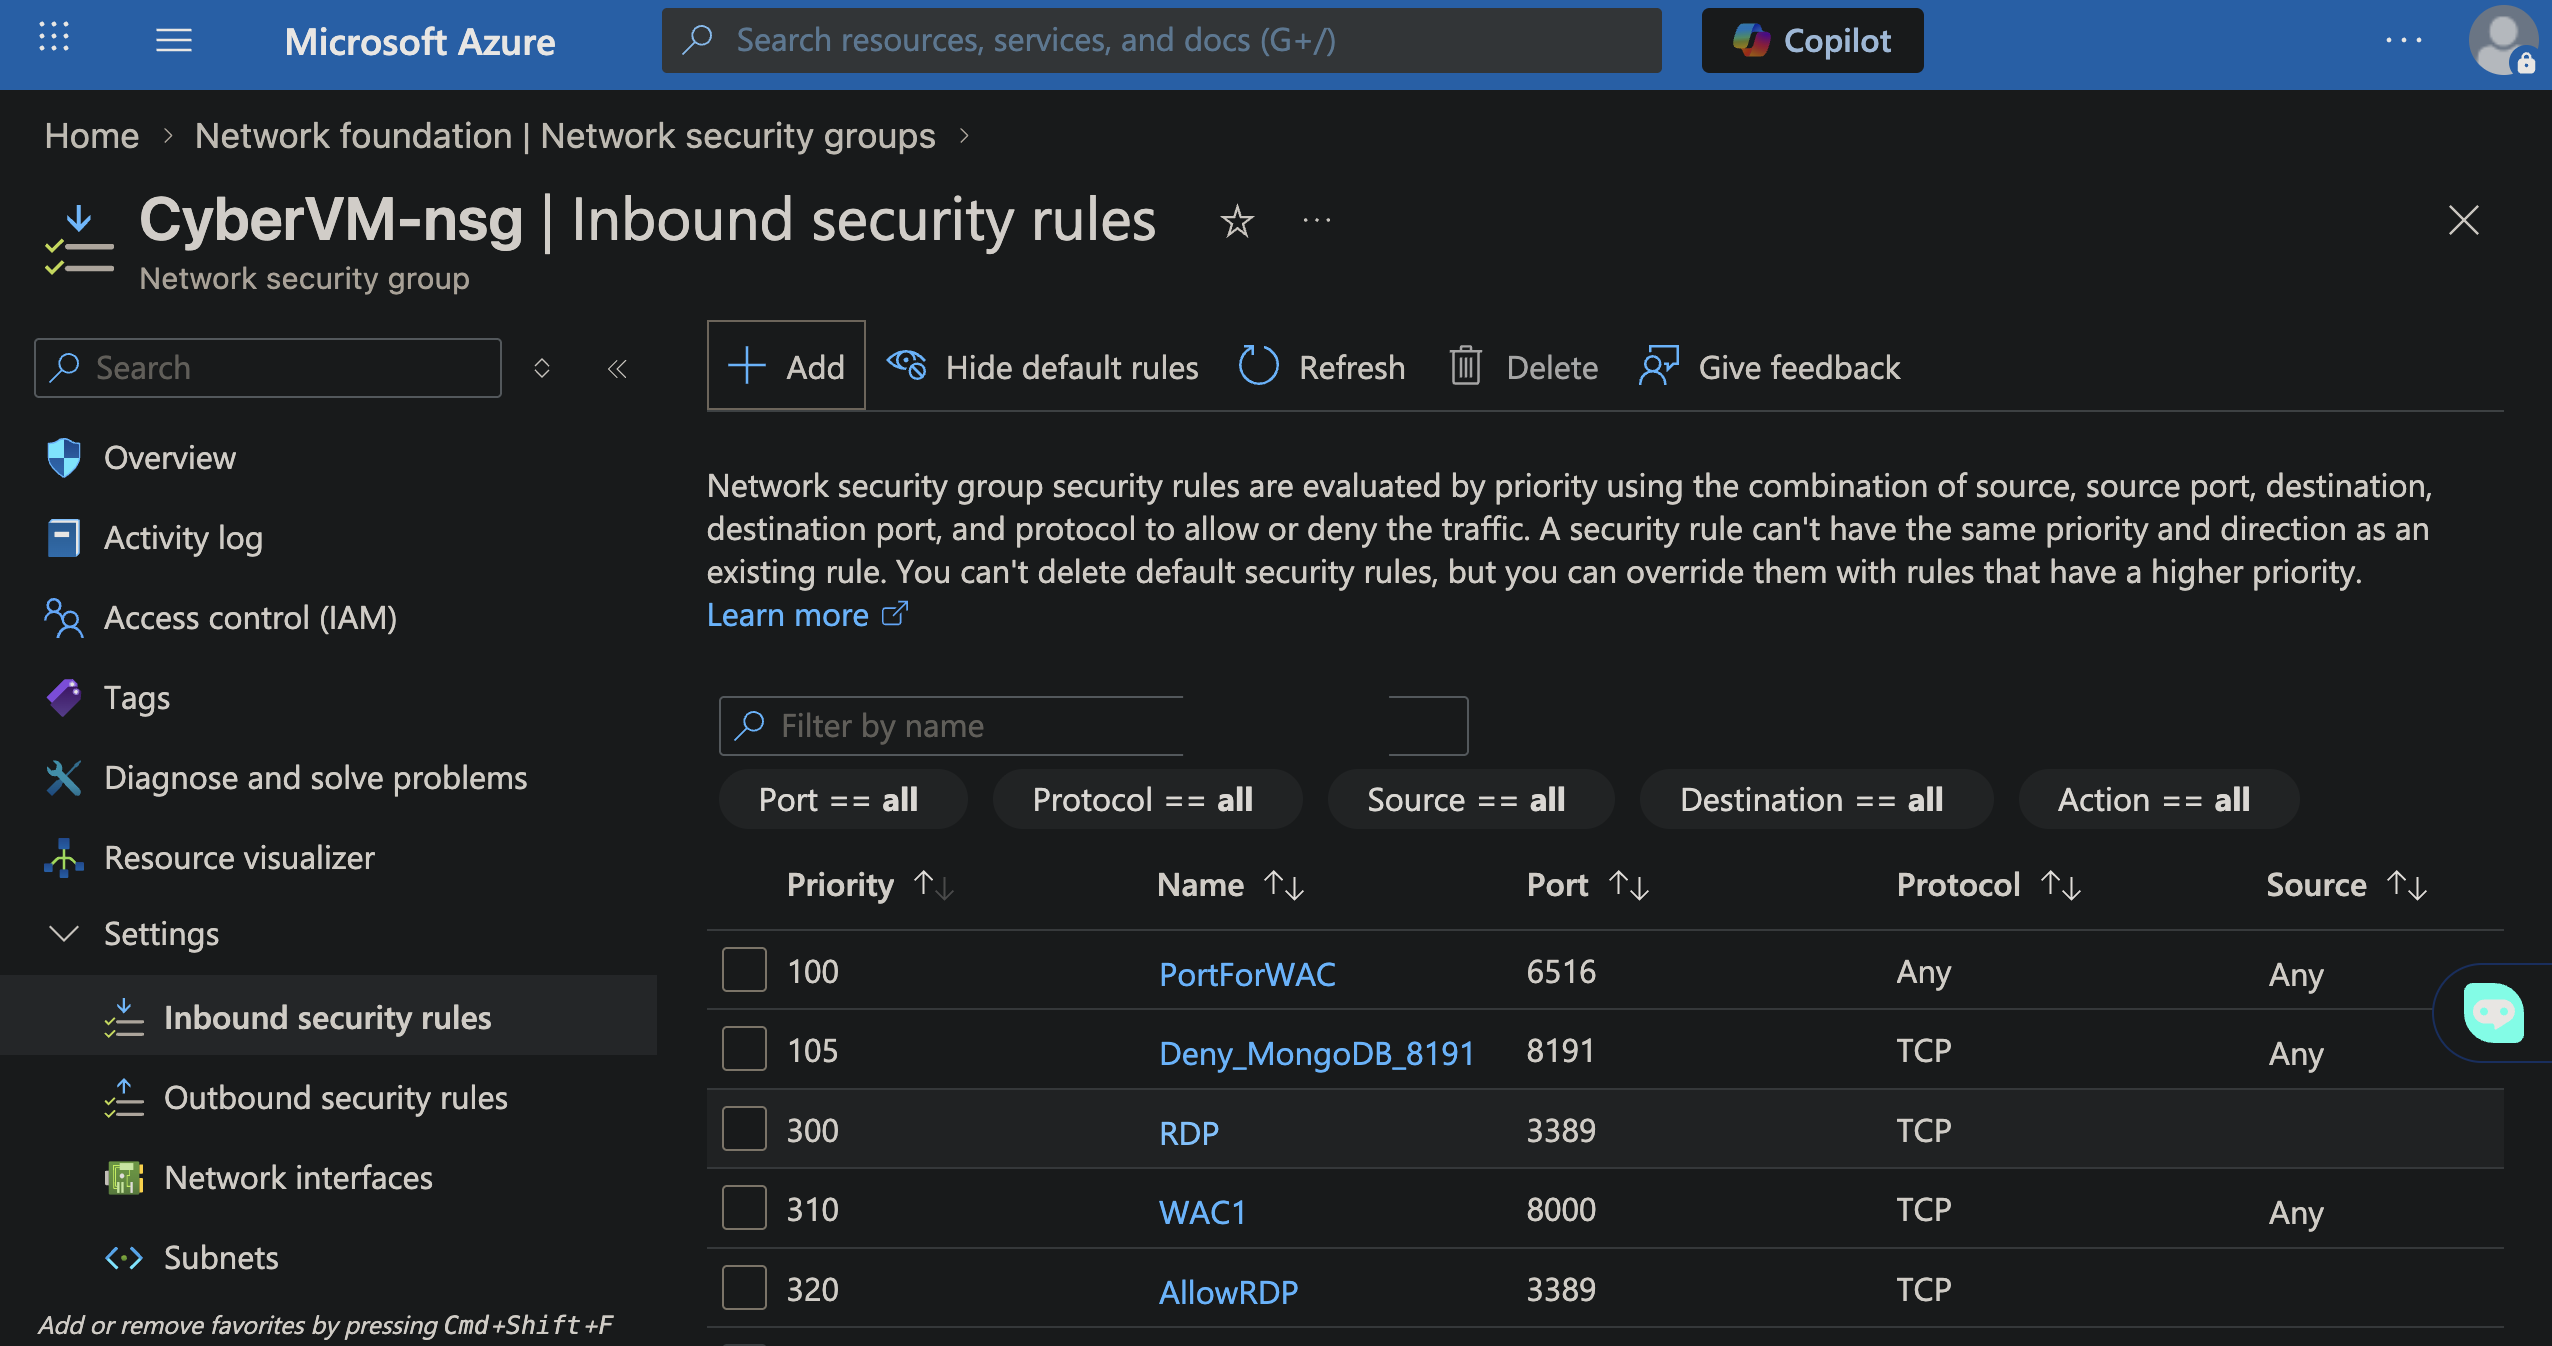Open Outbound security rules menu item
The width and height of the screenshot is (2552, 1346).
tap(335, 1098)
